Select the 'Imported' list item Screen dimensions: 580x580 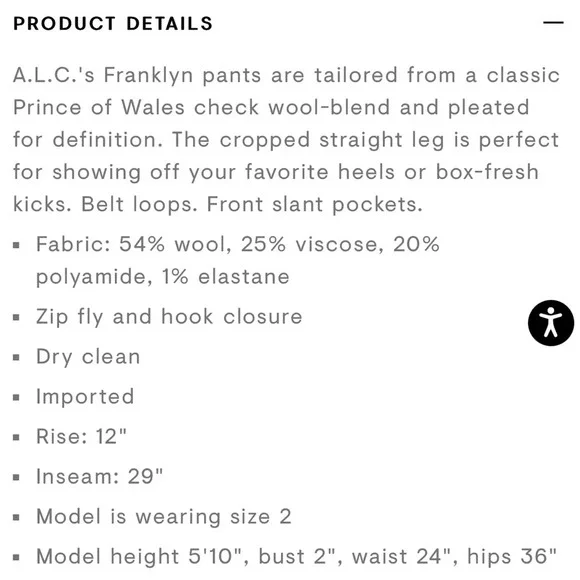pos(85,397)
